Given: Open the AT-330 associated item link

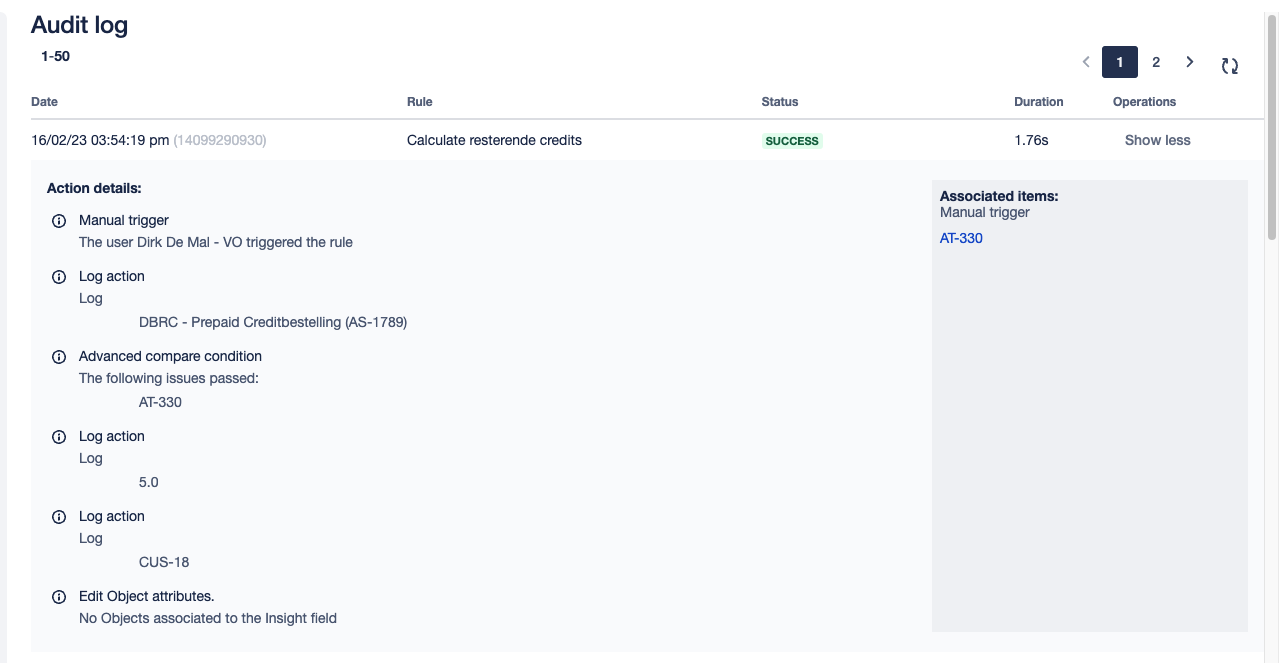Looking at the screenshot, I should click(961, 238).
